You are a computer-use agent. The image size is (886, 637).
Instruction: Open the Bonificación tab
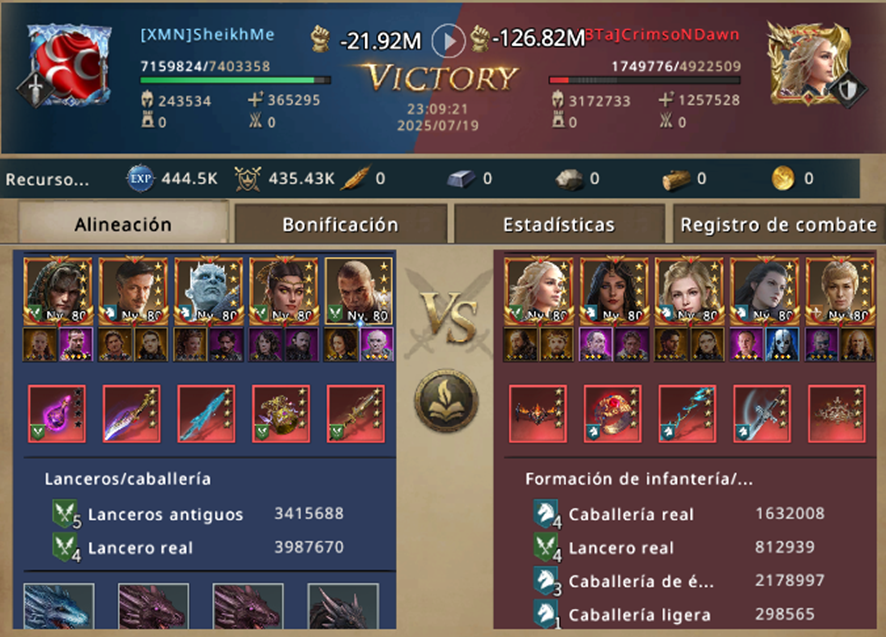340,224
